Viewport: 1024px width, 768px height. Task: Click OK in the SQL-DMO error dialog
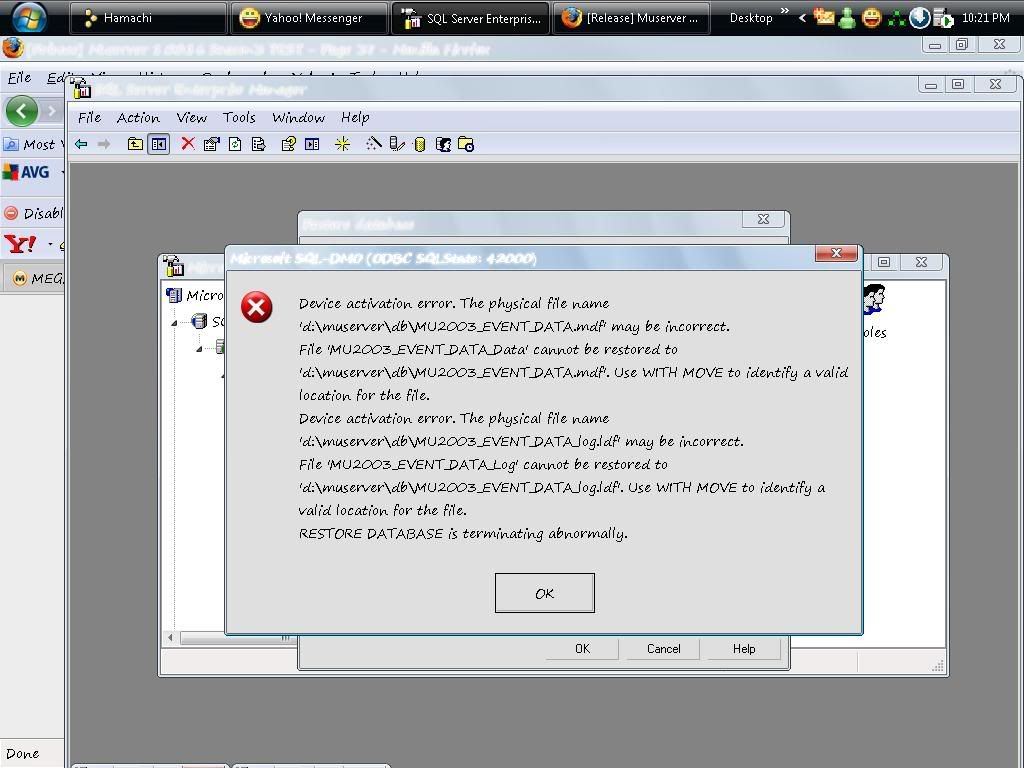tap(544, 593)
